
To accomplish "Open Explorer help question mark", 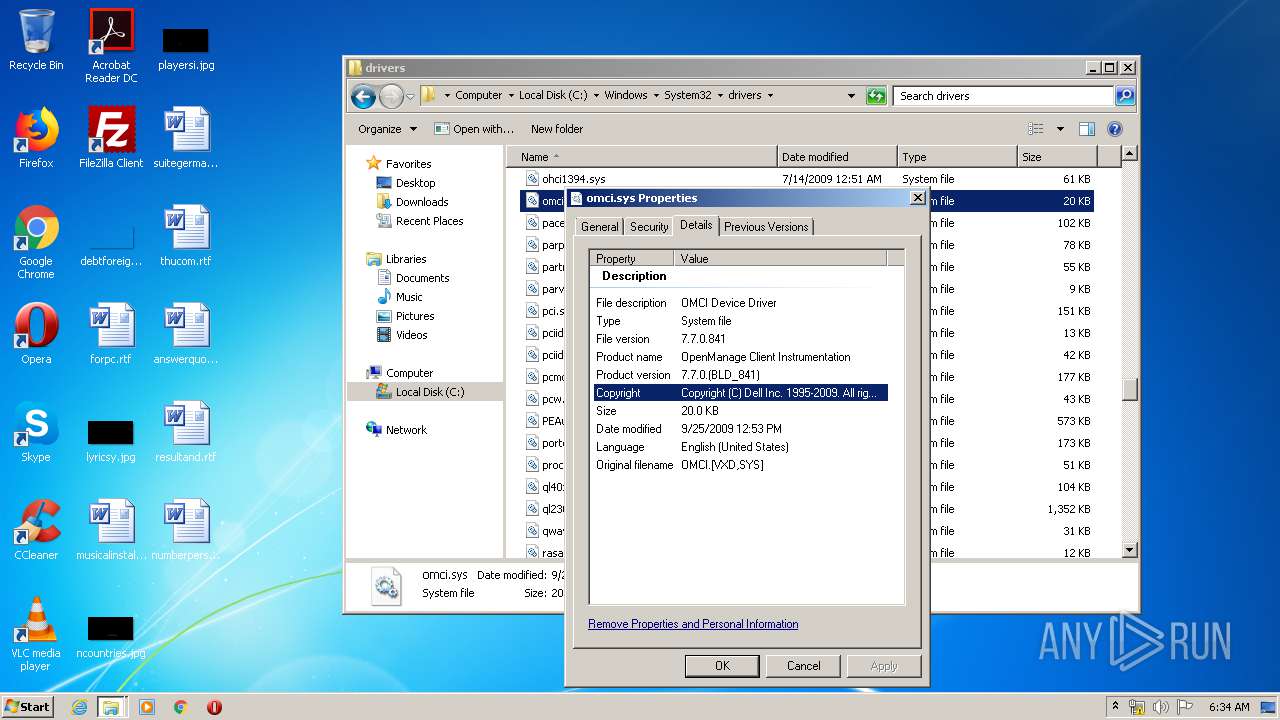I will pyautogui.click(x=1115, y=129).
